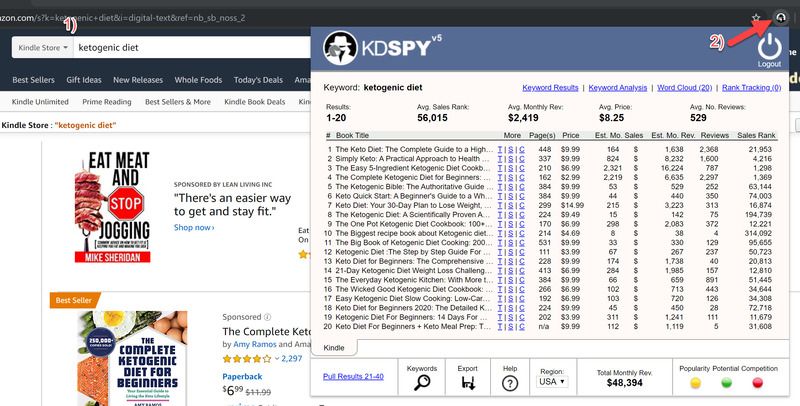The width and height of the screenshot is (800, 406).
Task: Select the Paperback format link
Action: point(242,376)
